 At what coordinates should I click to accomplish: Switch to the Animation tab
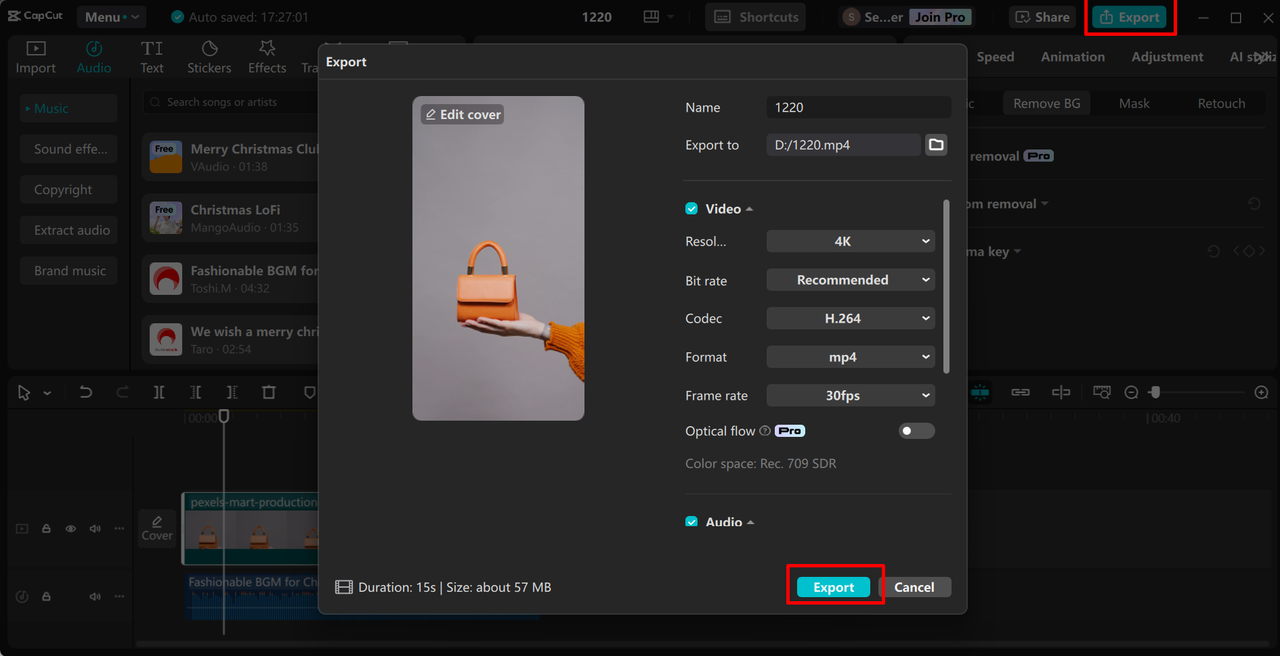[1073, 57]
